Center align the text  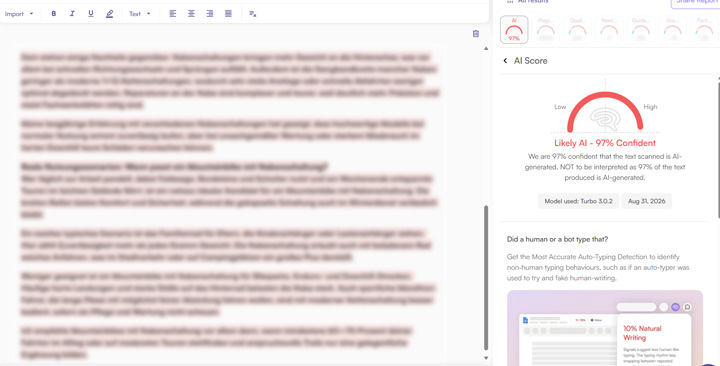(x=191, y=14)
